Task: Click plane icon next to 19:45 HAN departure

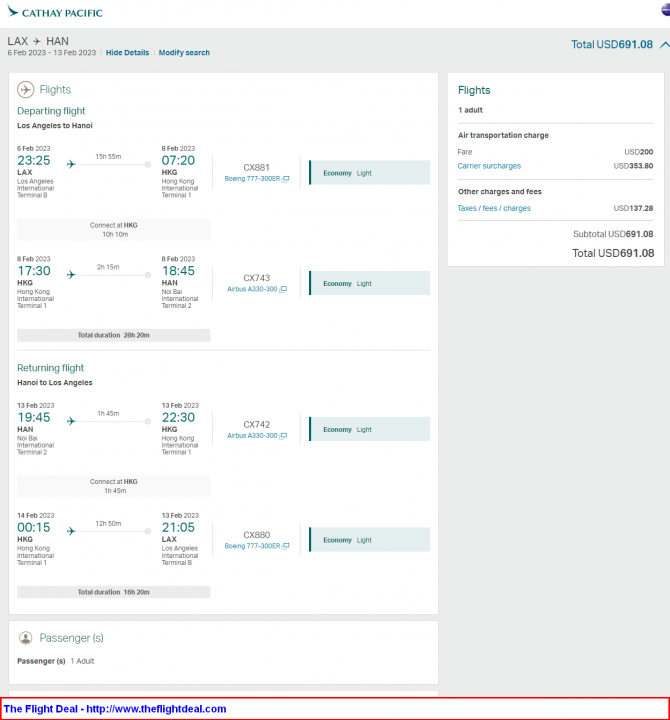Action: pyautogui.click(x=71, y=421)
